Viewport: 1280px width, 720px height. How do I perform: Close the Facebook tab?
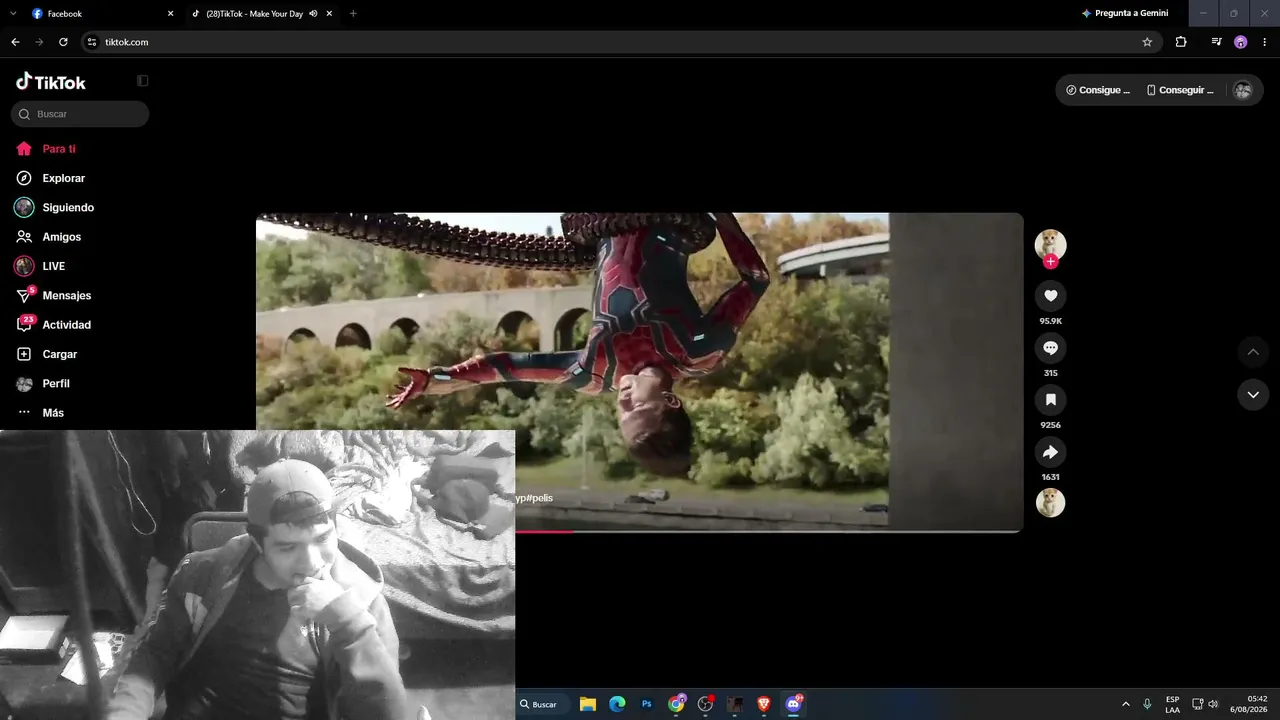point(170,14)
